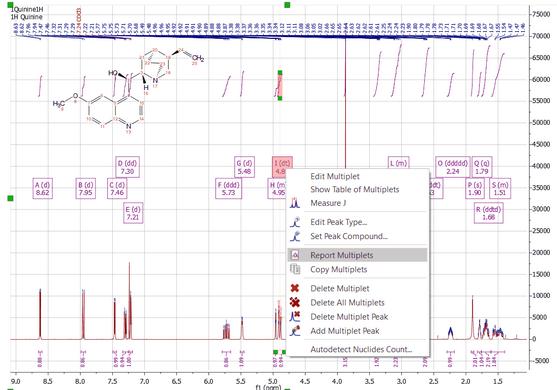Screen dimensions: 557x390
Task: Click Measure J menu entry
Action: [x=328, y=203]
